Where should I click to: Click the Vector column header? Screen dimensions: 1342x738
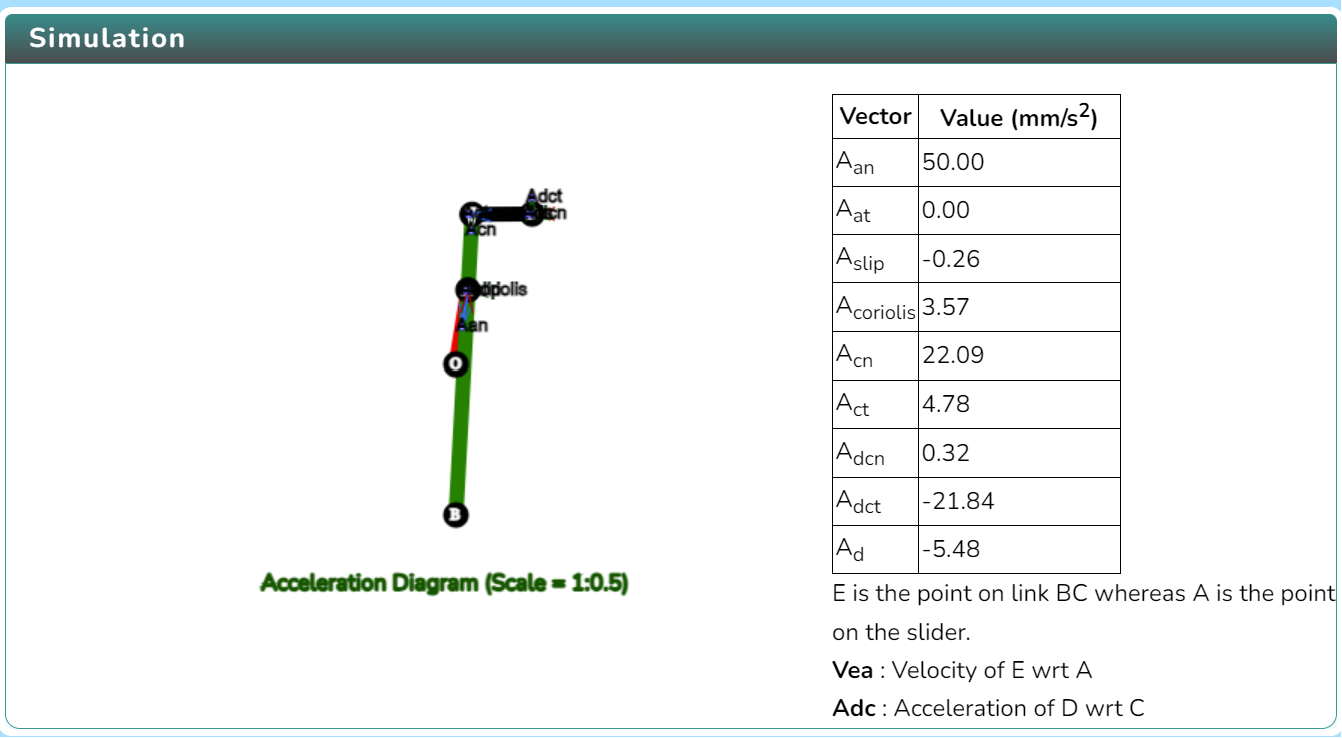click(x=876, y=116)
